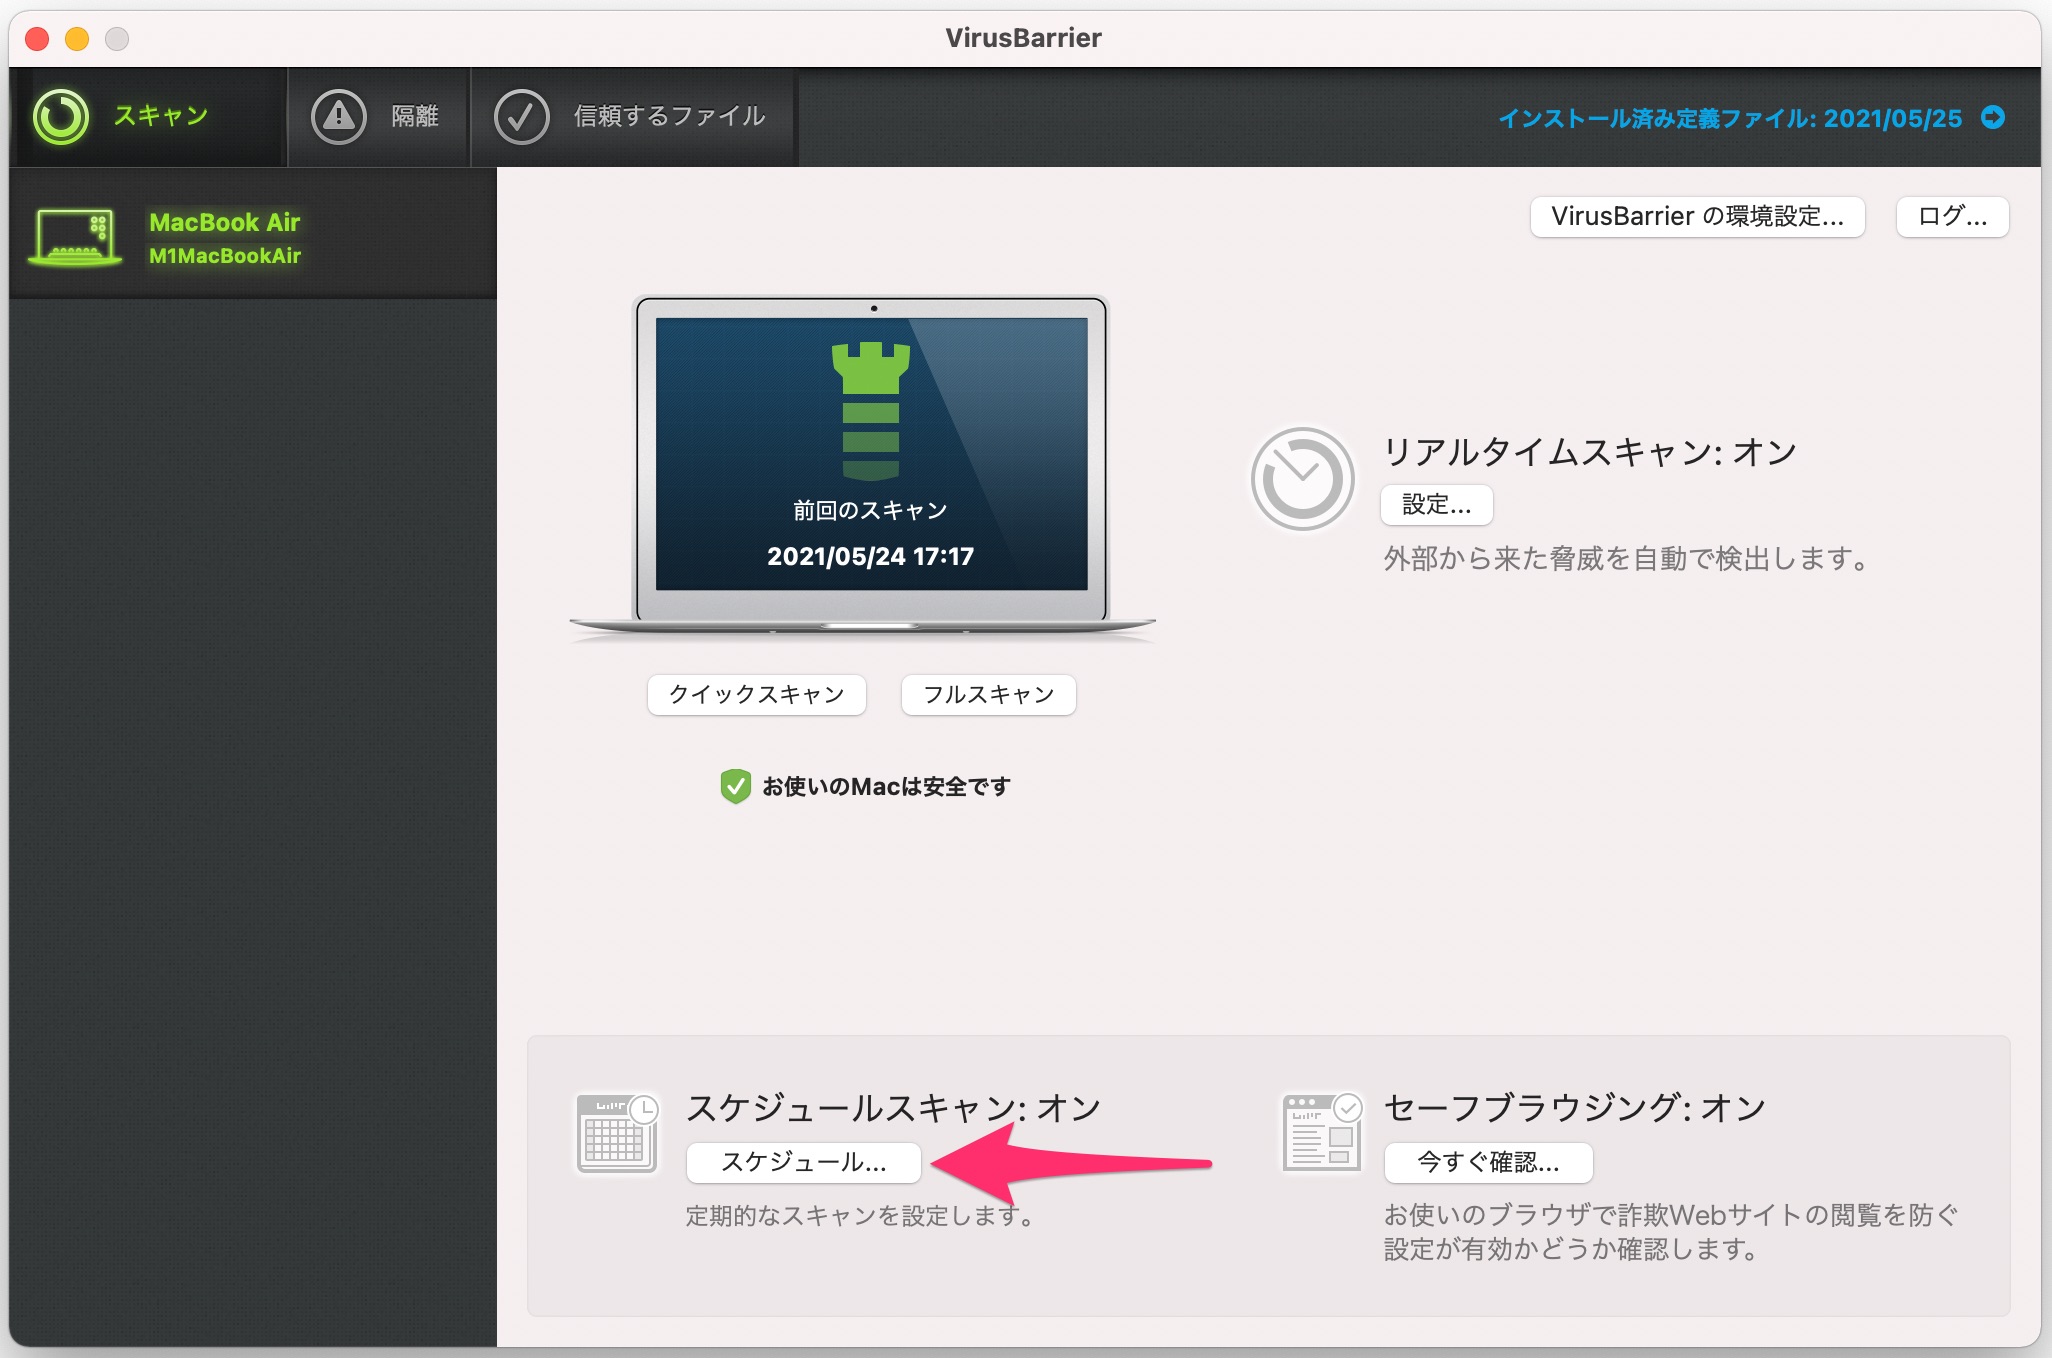The height and width of the screenshot is (1358, 2052).
Task: Click the safe browsing description text
Action: [x=1671, y=1232]
